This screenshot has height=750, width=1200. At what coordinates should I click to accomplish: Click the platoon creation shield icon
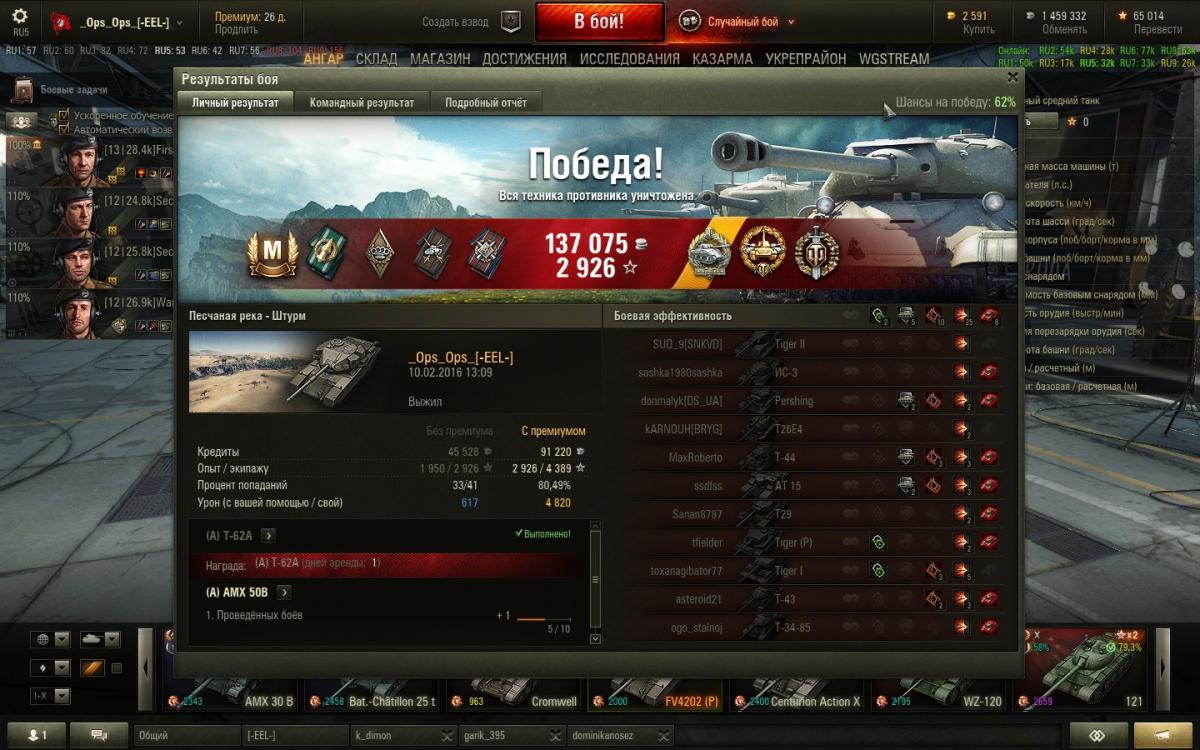pos(511,21)
